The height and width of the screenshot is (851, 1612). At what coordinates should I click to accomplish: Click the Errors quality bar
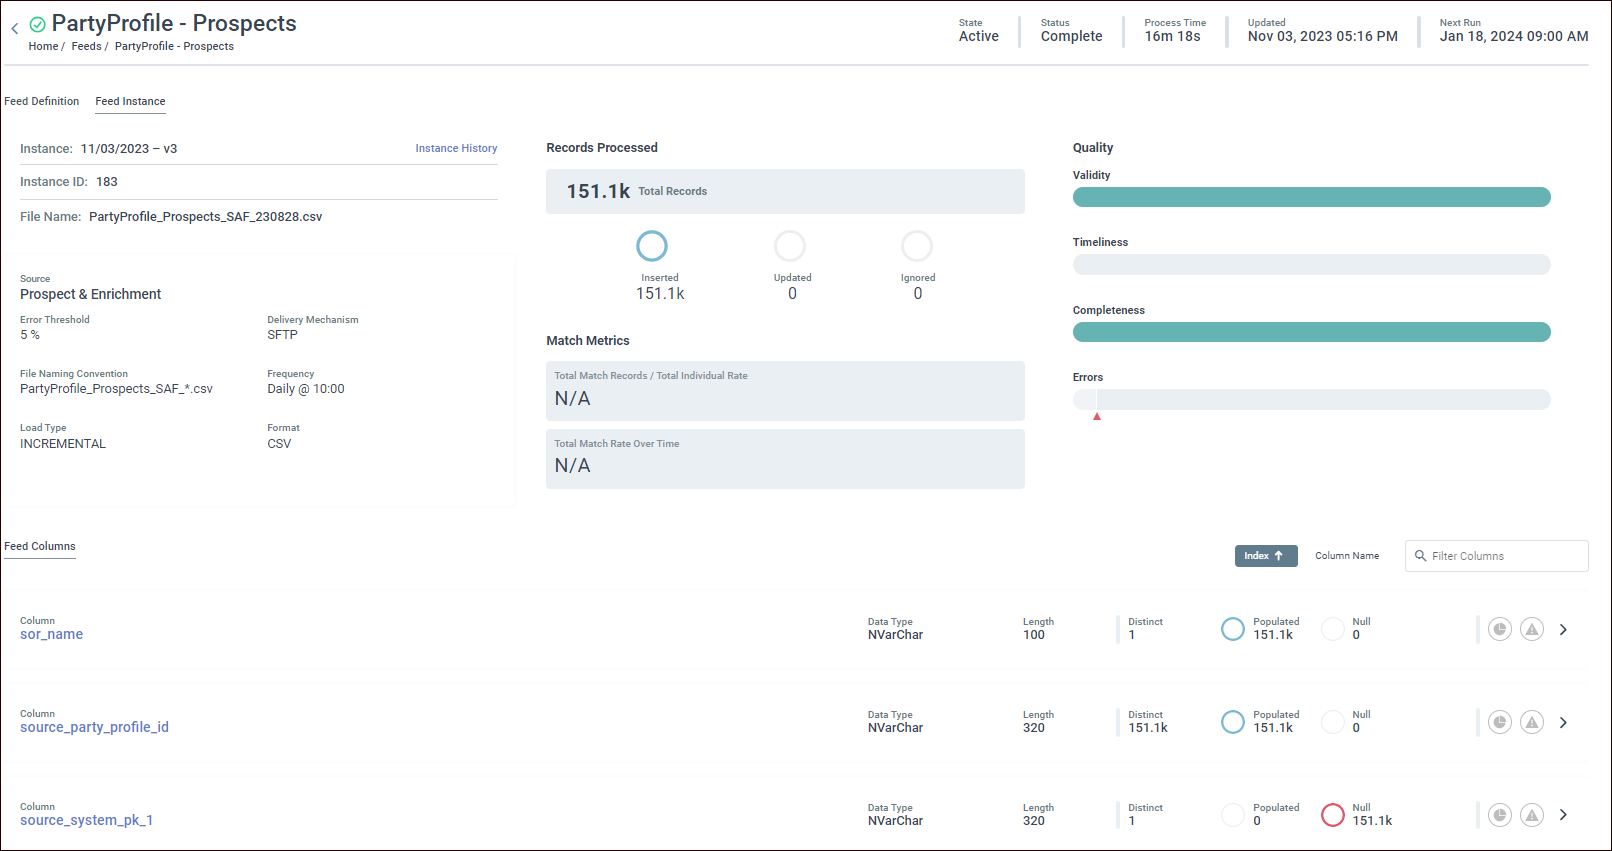coord(1311,400)
